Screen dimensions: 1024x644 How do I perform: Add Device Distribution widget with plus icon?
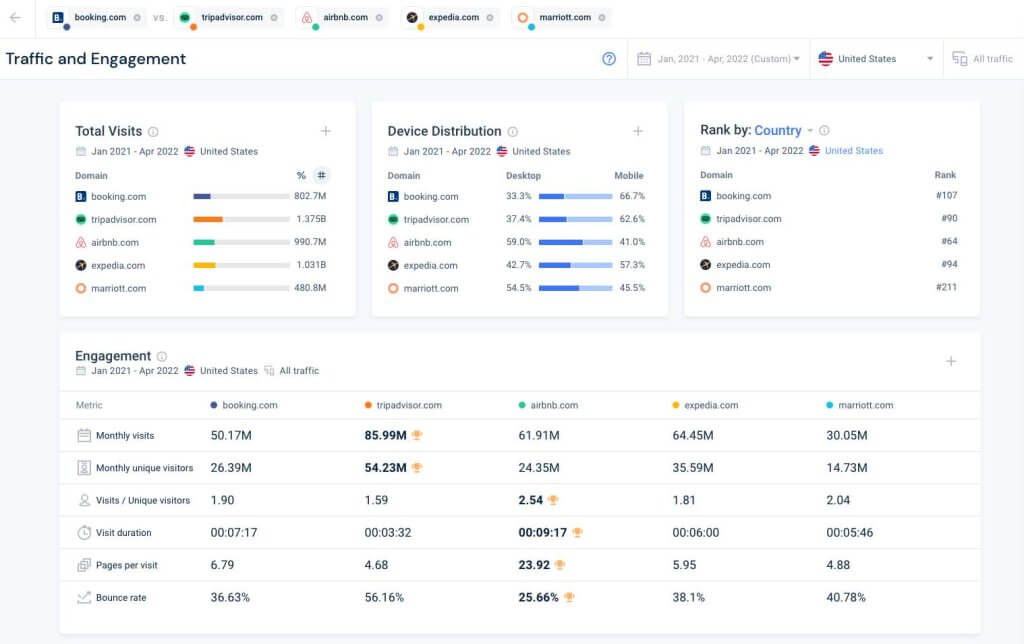click(637, 131)
